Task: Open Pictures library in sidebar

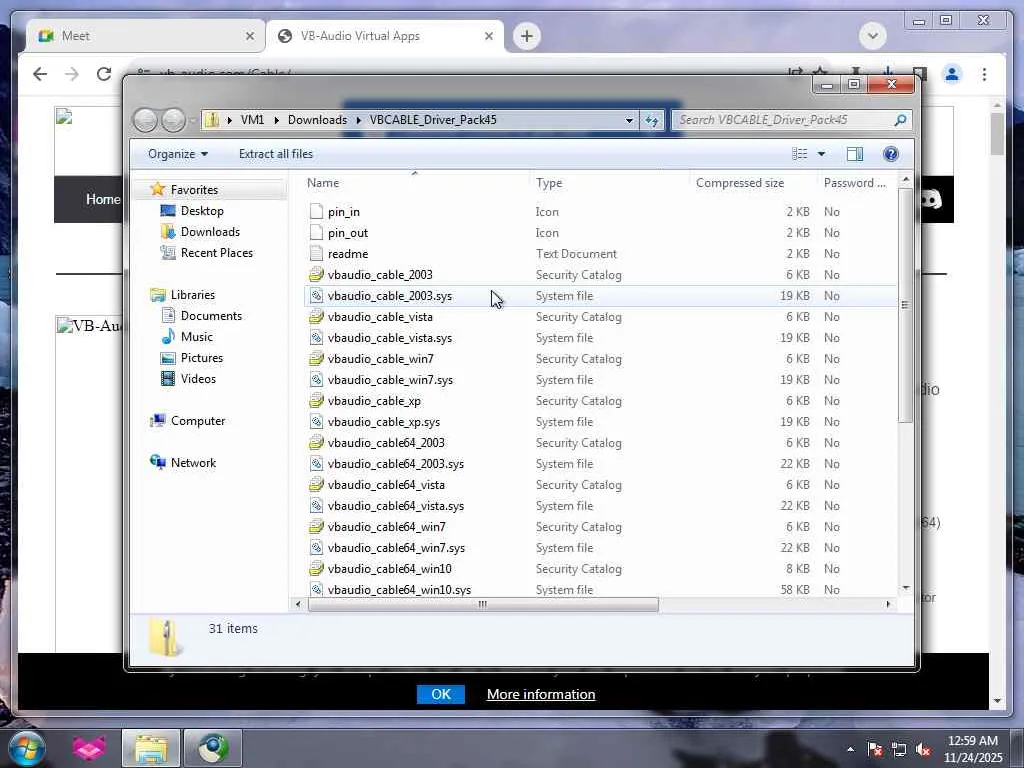Action: point(201,358)
